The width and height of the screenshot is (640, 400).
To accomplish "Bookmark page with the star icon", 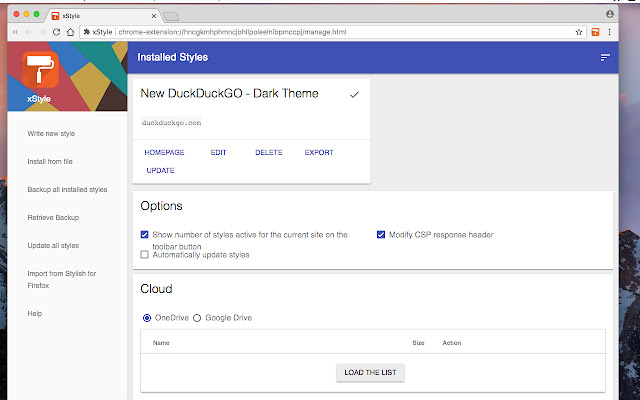I will pos(579,32).
